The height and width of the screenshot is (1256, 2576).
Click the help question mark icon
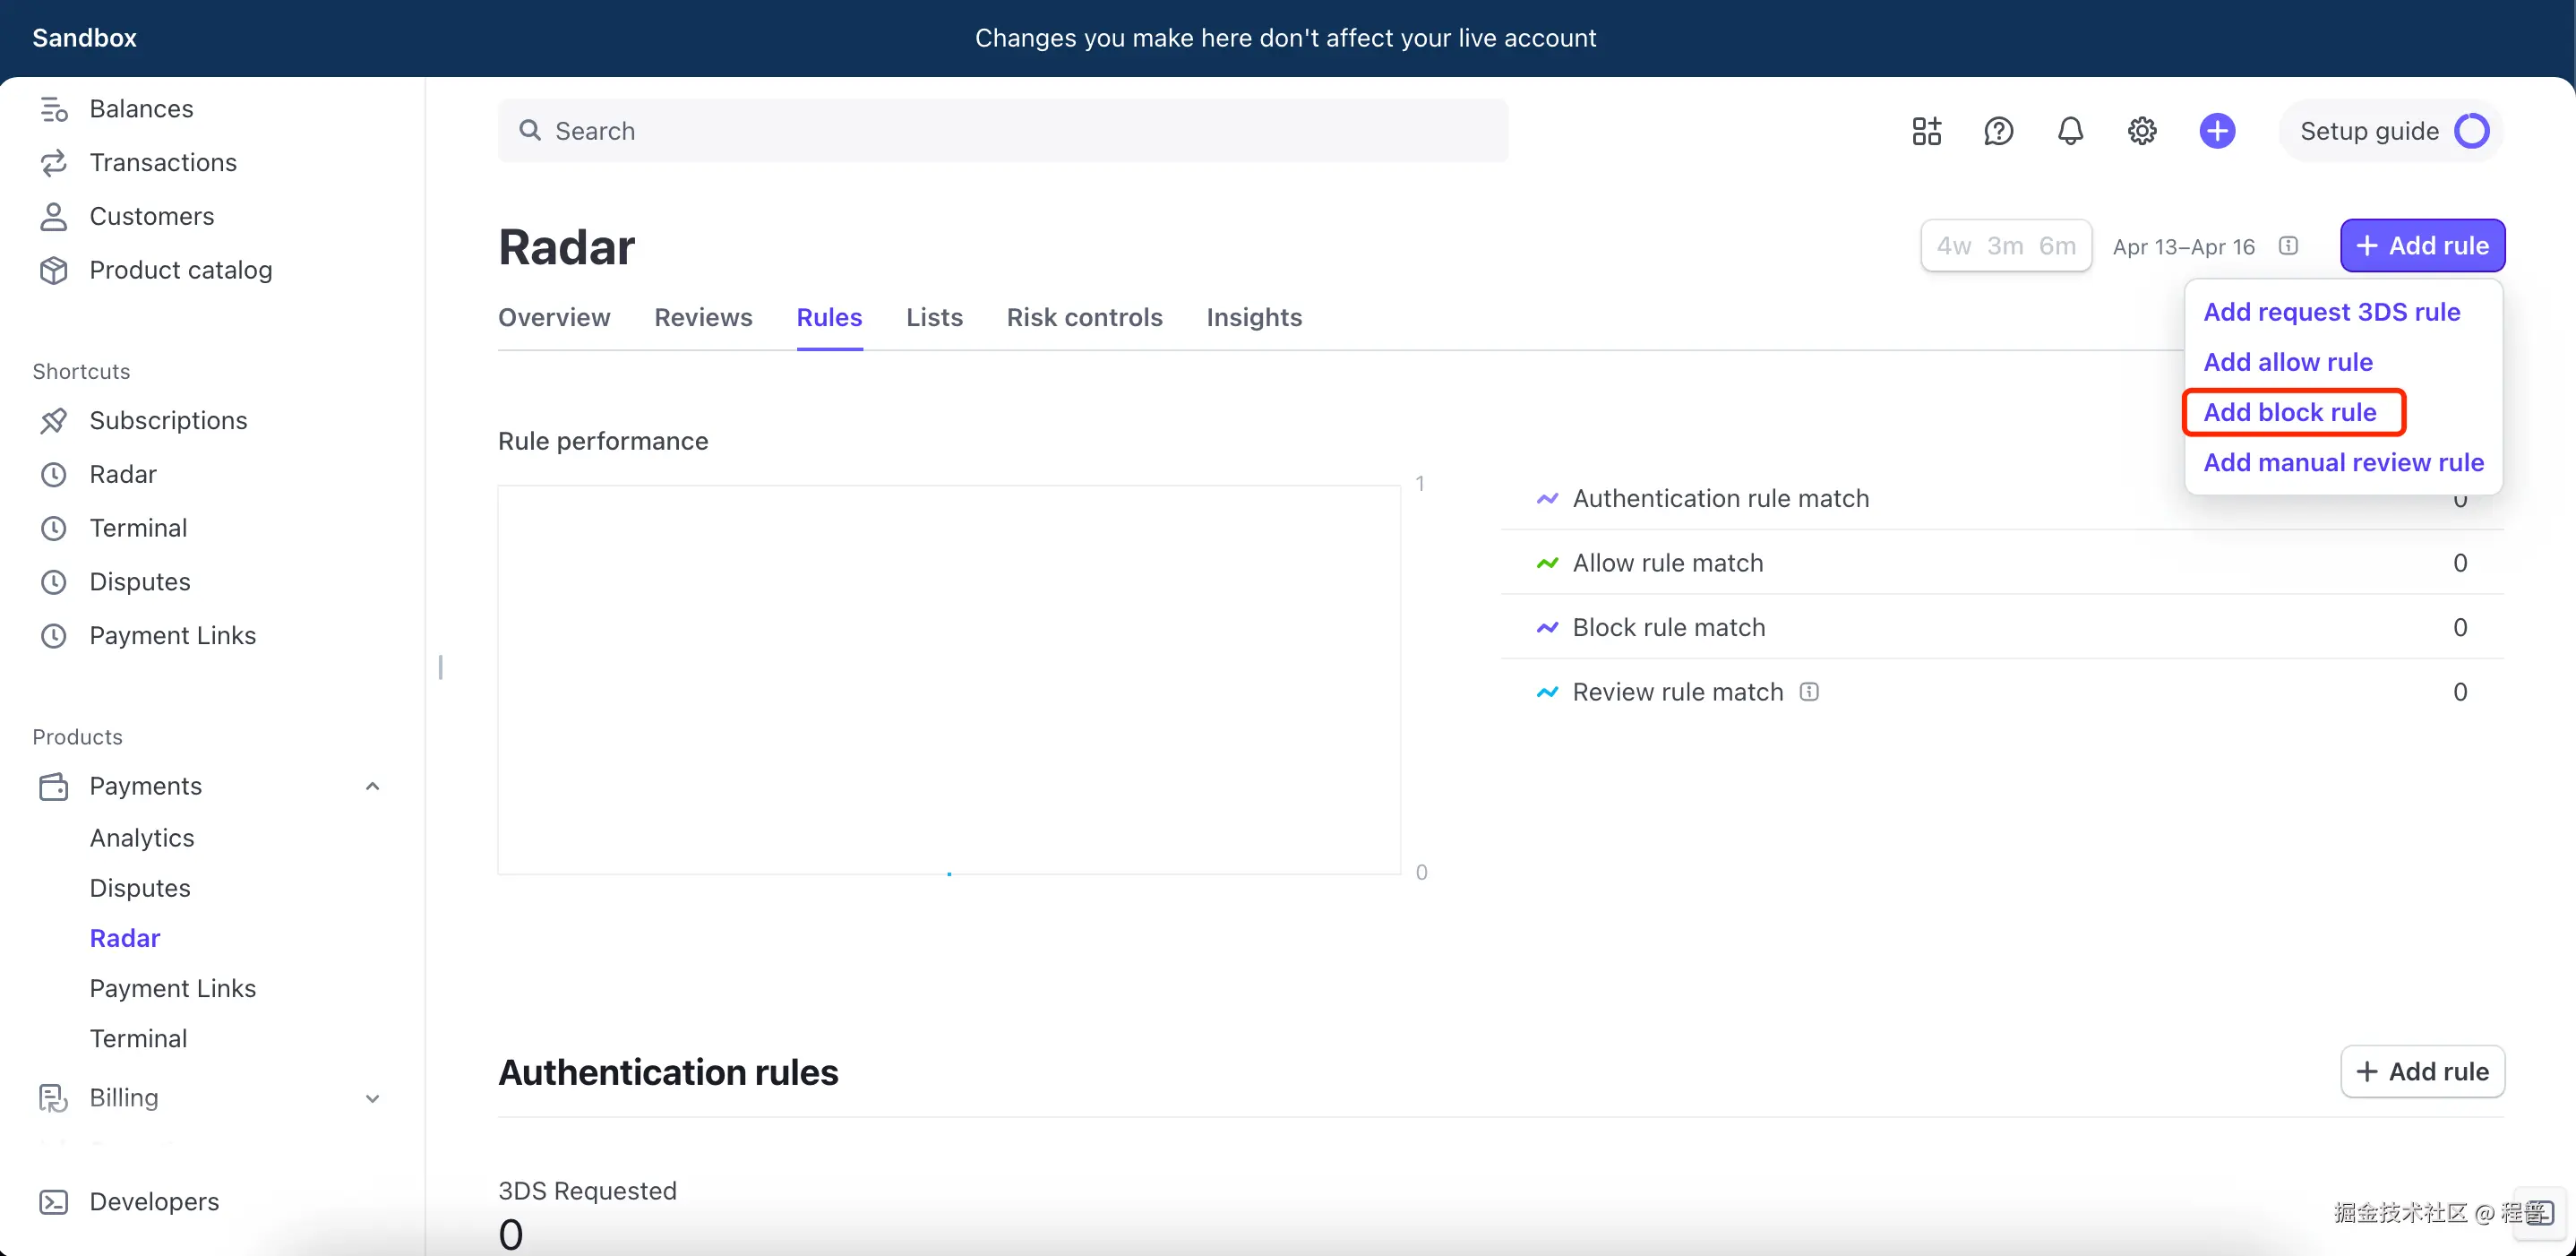[1998, 131]
